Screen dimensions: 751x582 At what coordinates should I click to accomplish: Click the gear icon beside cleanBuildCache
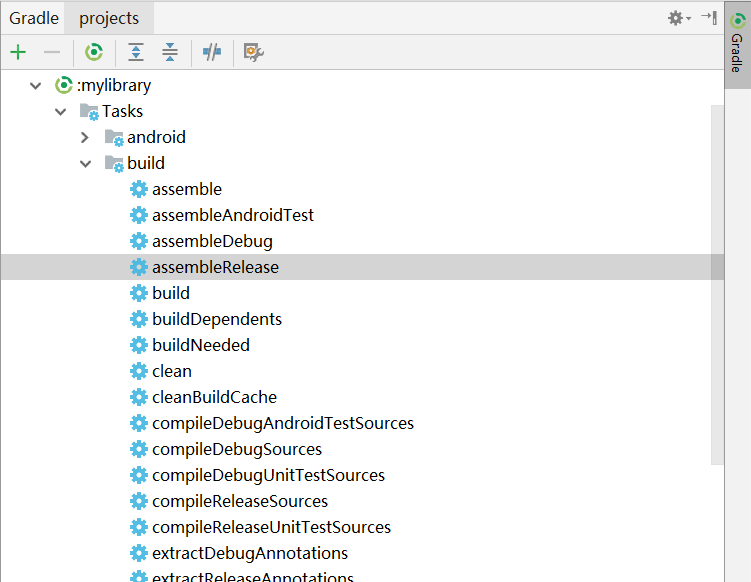139,397
